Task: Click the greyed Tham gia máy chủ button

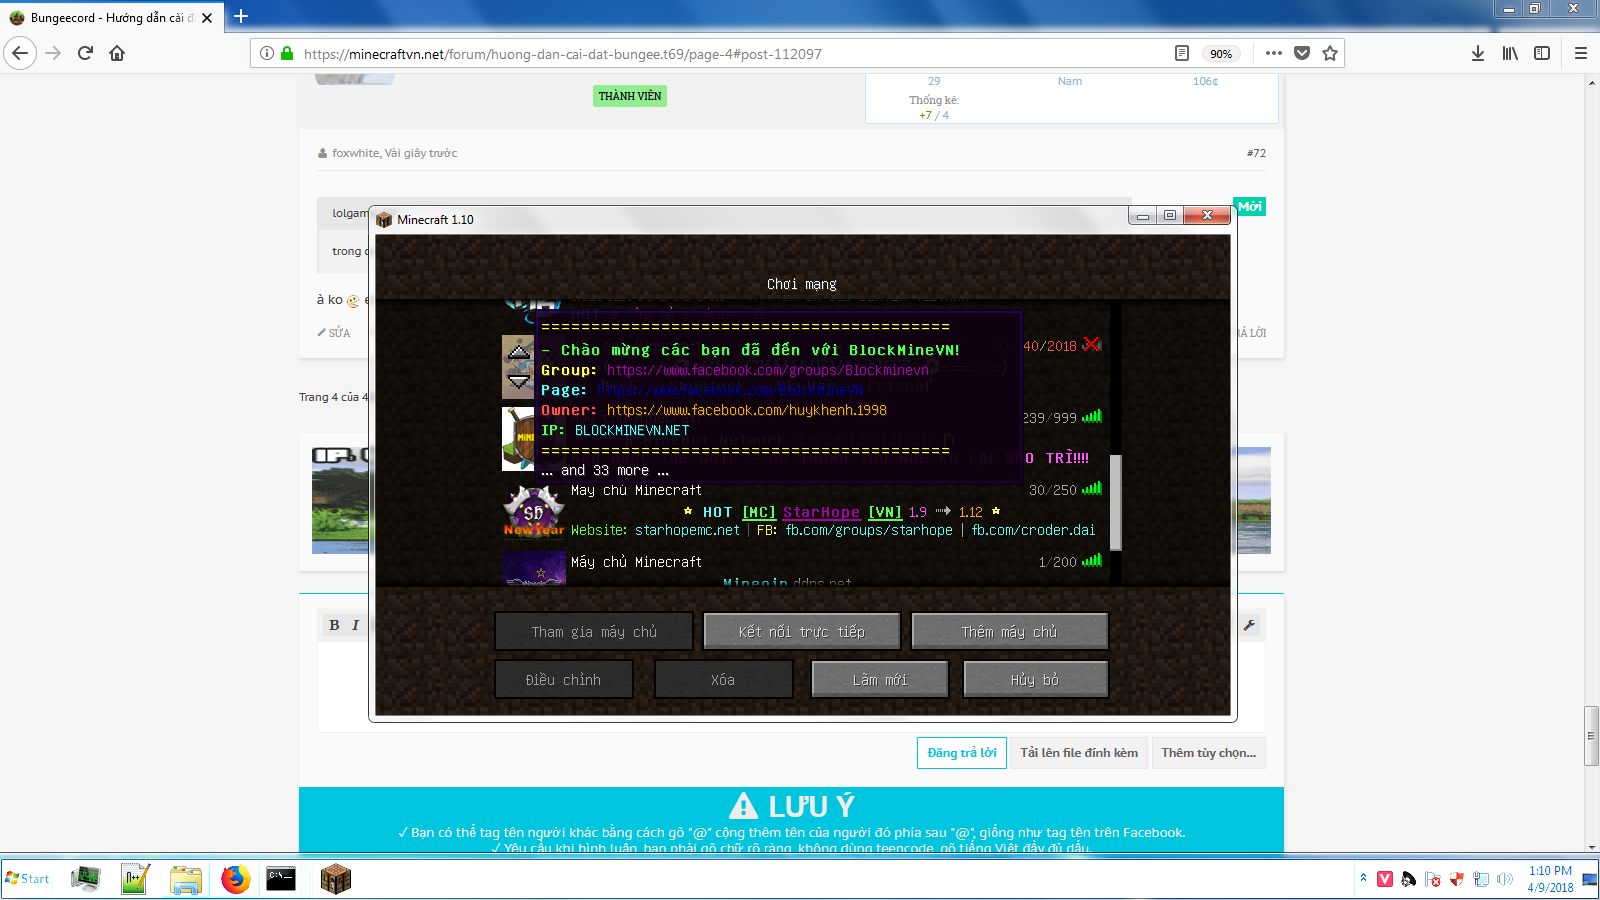Action: [594, 632]
